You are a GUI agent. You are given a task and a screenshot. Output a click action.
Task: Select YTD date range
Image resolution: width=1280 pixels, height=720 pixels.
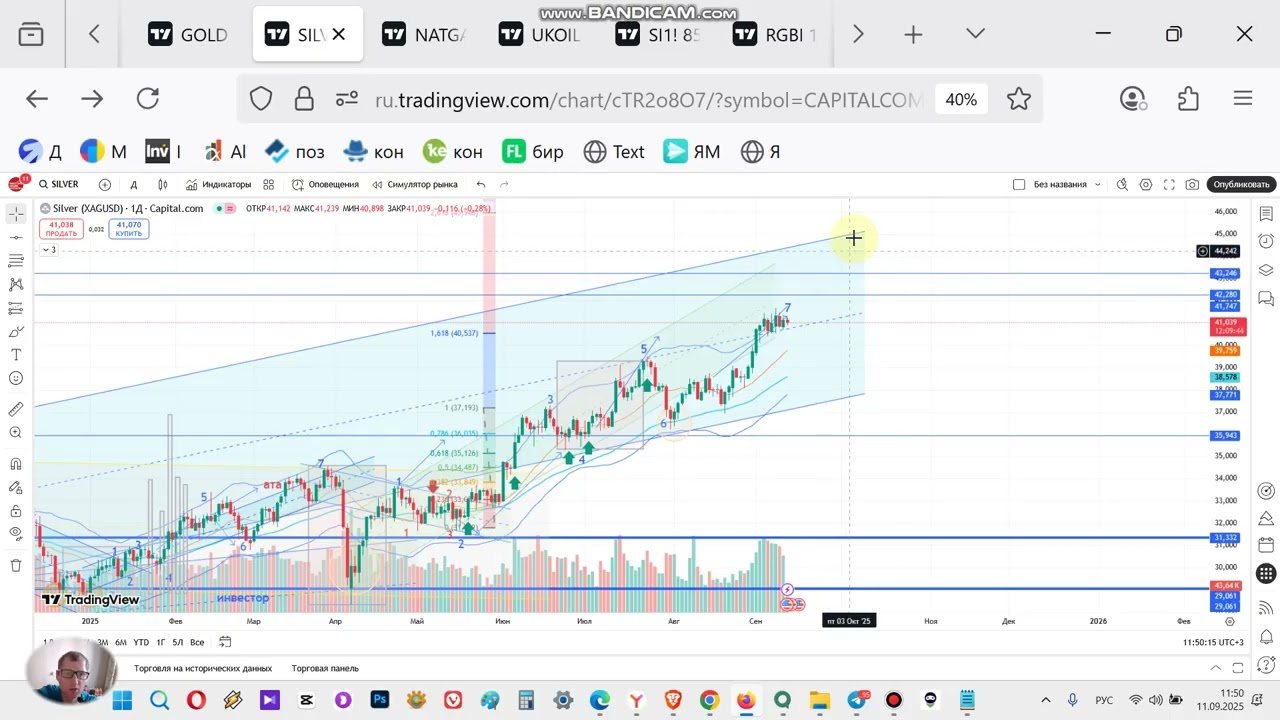click(x=141, y=642)
